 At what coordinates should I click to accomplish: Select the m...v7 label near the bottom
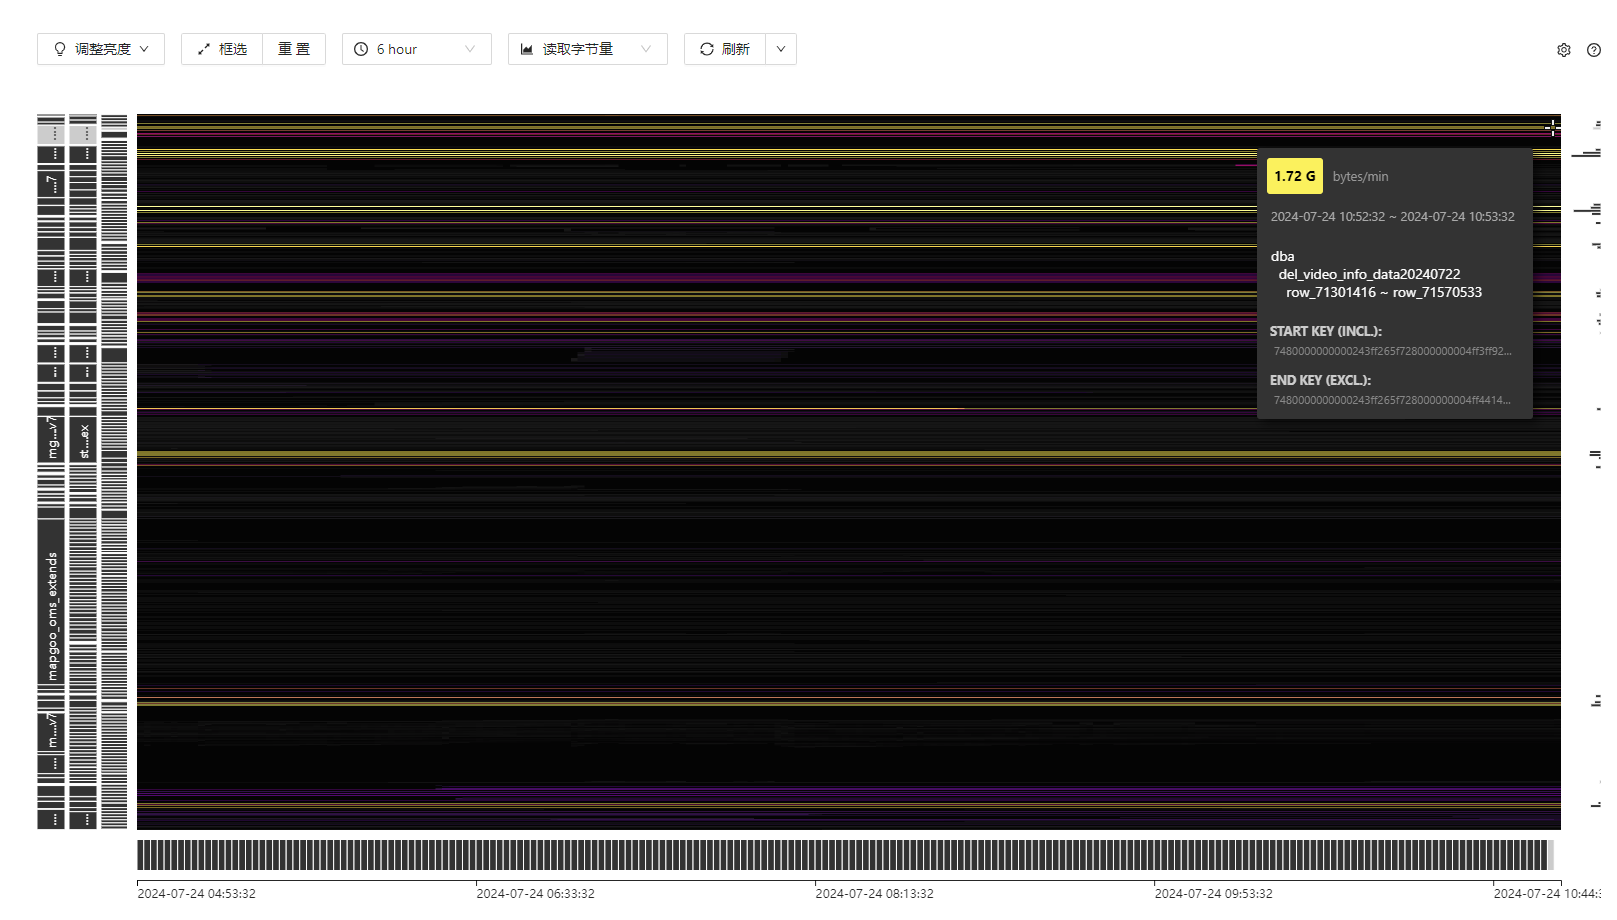point(52,730)
